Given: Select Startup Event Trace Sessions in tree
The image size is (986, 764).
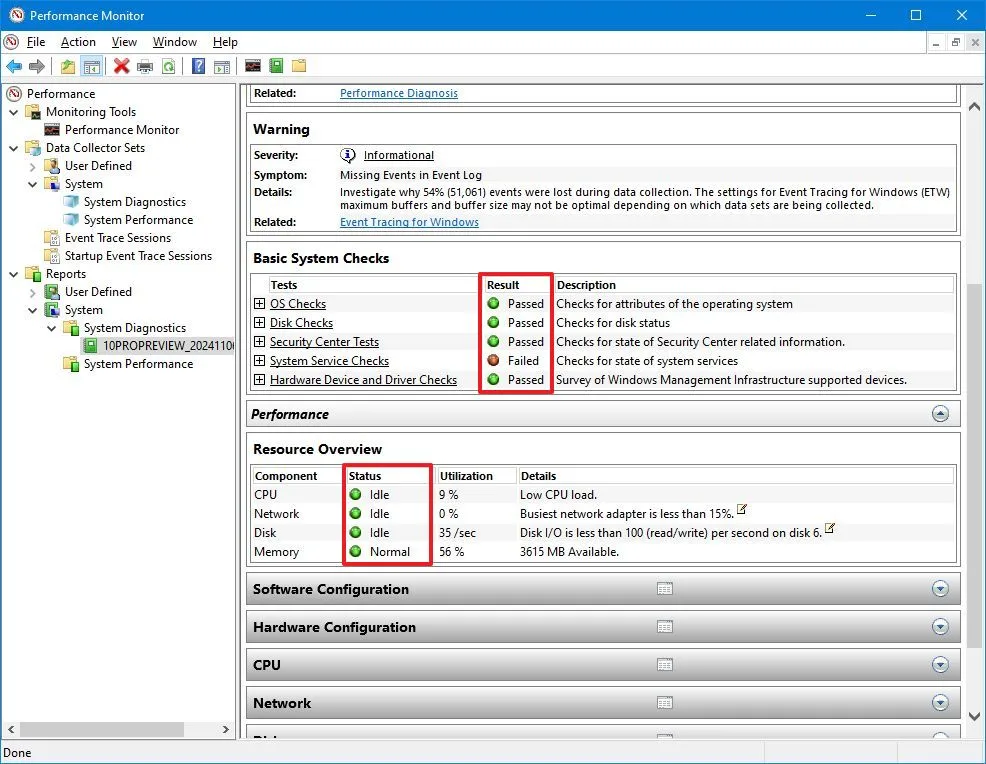Looking at the screenshot, I should click(138, 256).
